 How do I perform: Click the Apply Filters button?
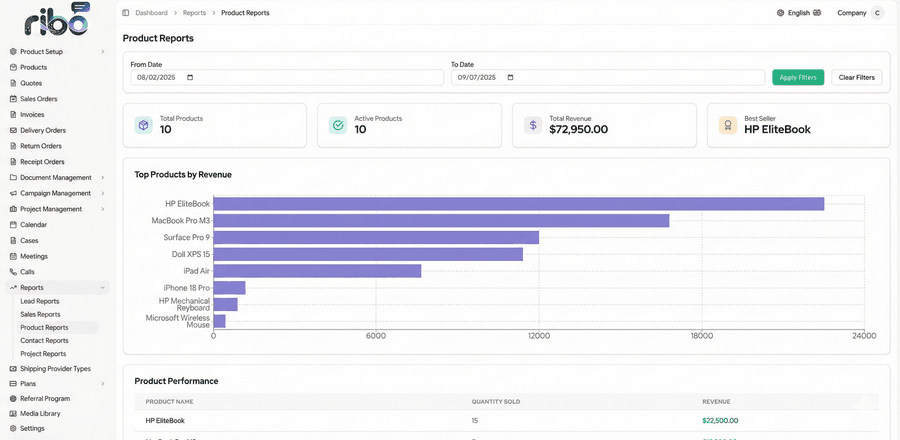[x=798, y=77]
